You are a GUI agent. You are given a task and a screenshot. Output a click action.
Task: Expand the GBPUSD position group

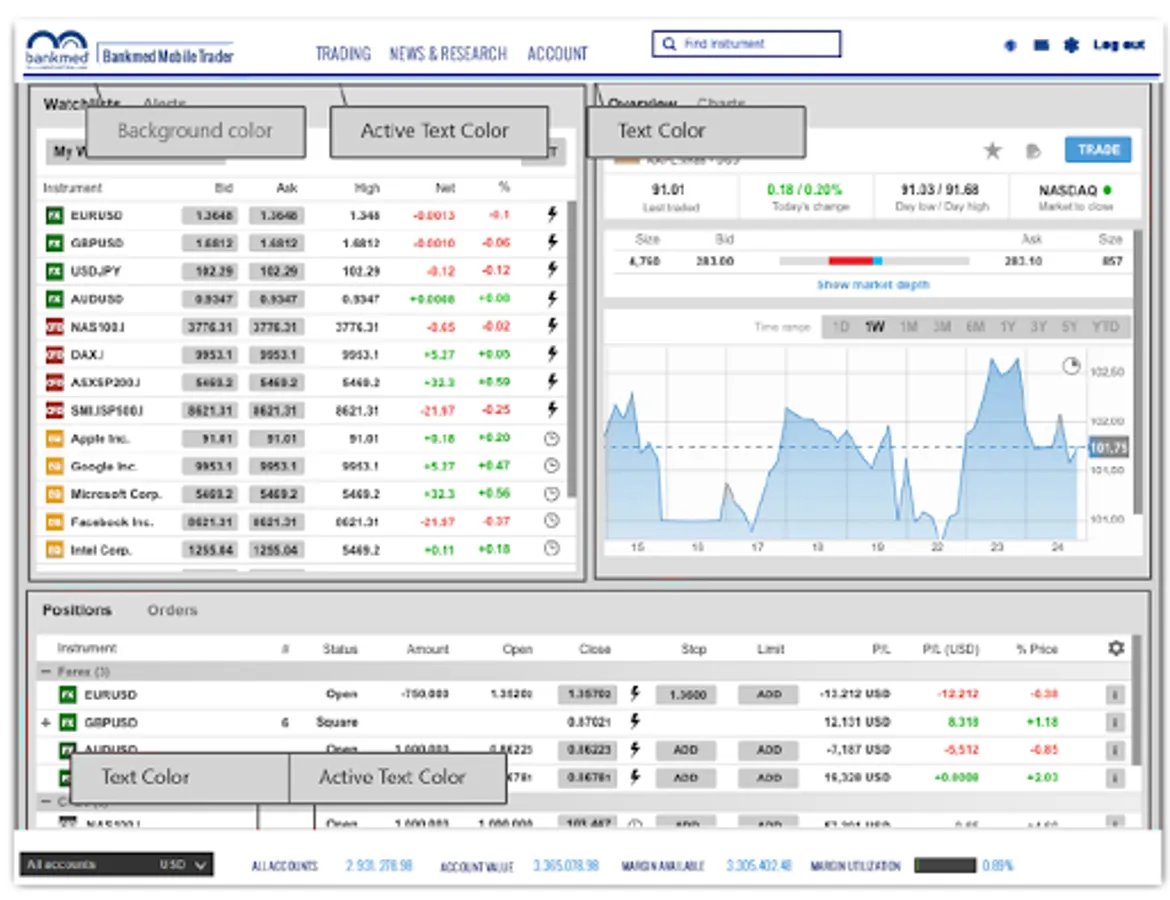(45, 722)
